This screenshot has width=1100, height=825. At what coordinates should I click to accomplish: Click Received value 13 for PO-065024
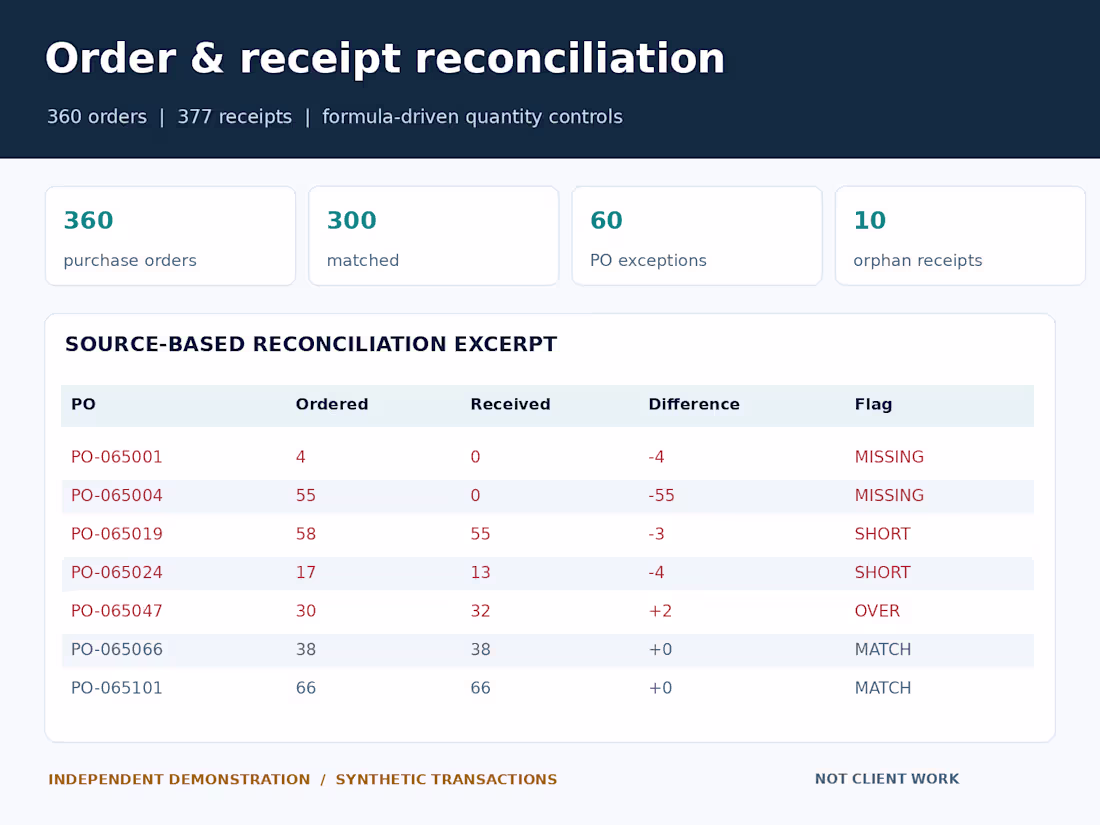coord(481,572)
